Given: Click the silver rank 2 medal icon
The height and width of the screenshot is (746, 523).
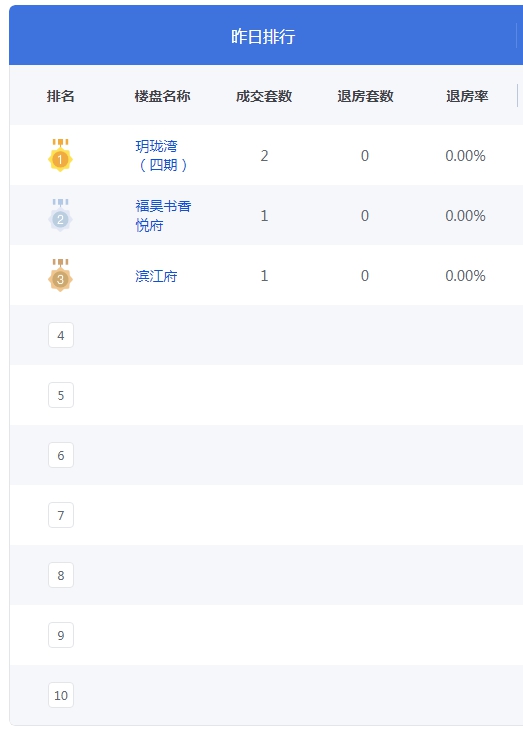Looking at the screenshot, I should click(60, 215).
